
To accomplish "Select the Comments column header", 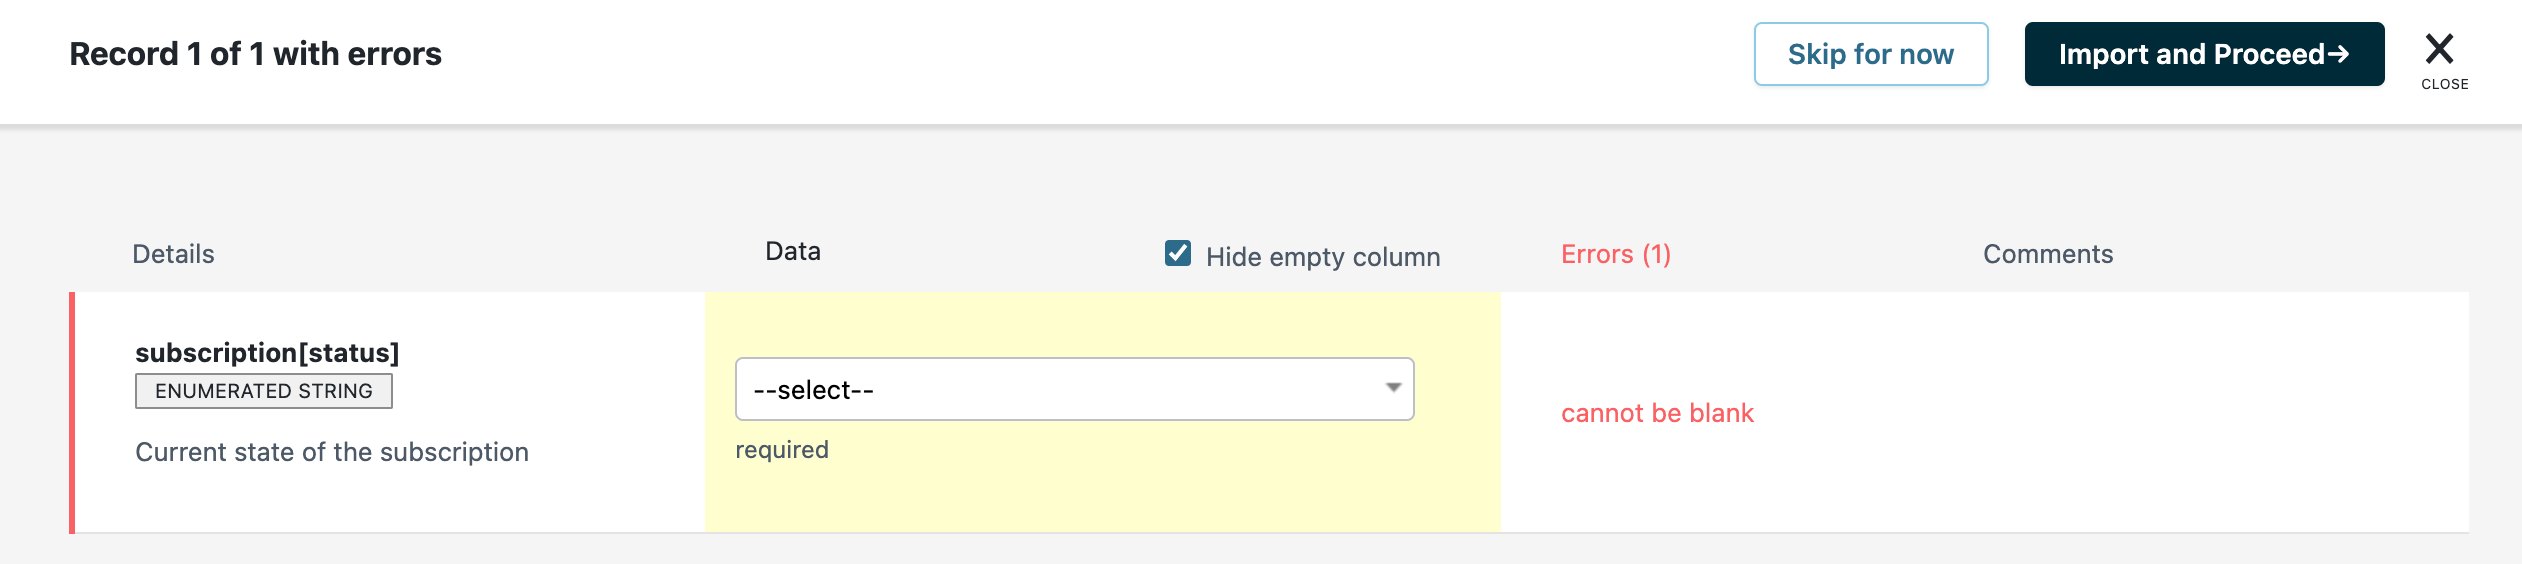I will [2047, 254].
